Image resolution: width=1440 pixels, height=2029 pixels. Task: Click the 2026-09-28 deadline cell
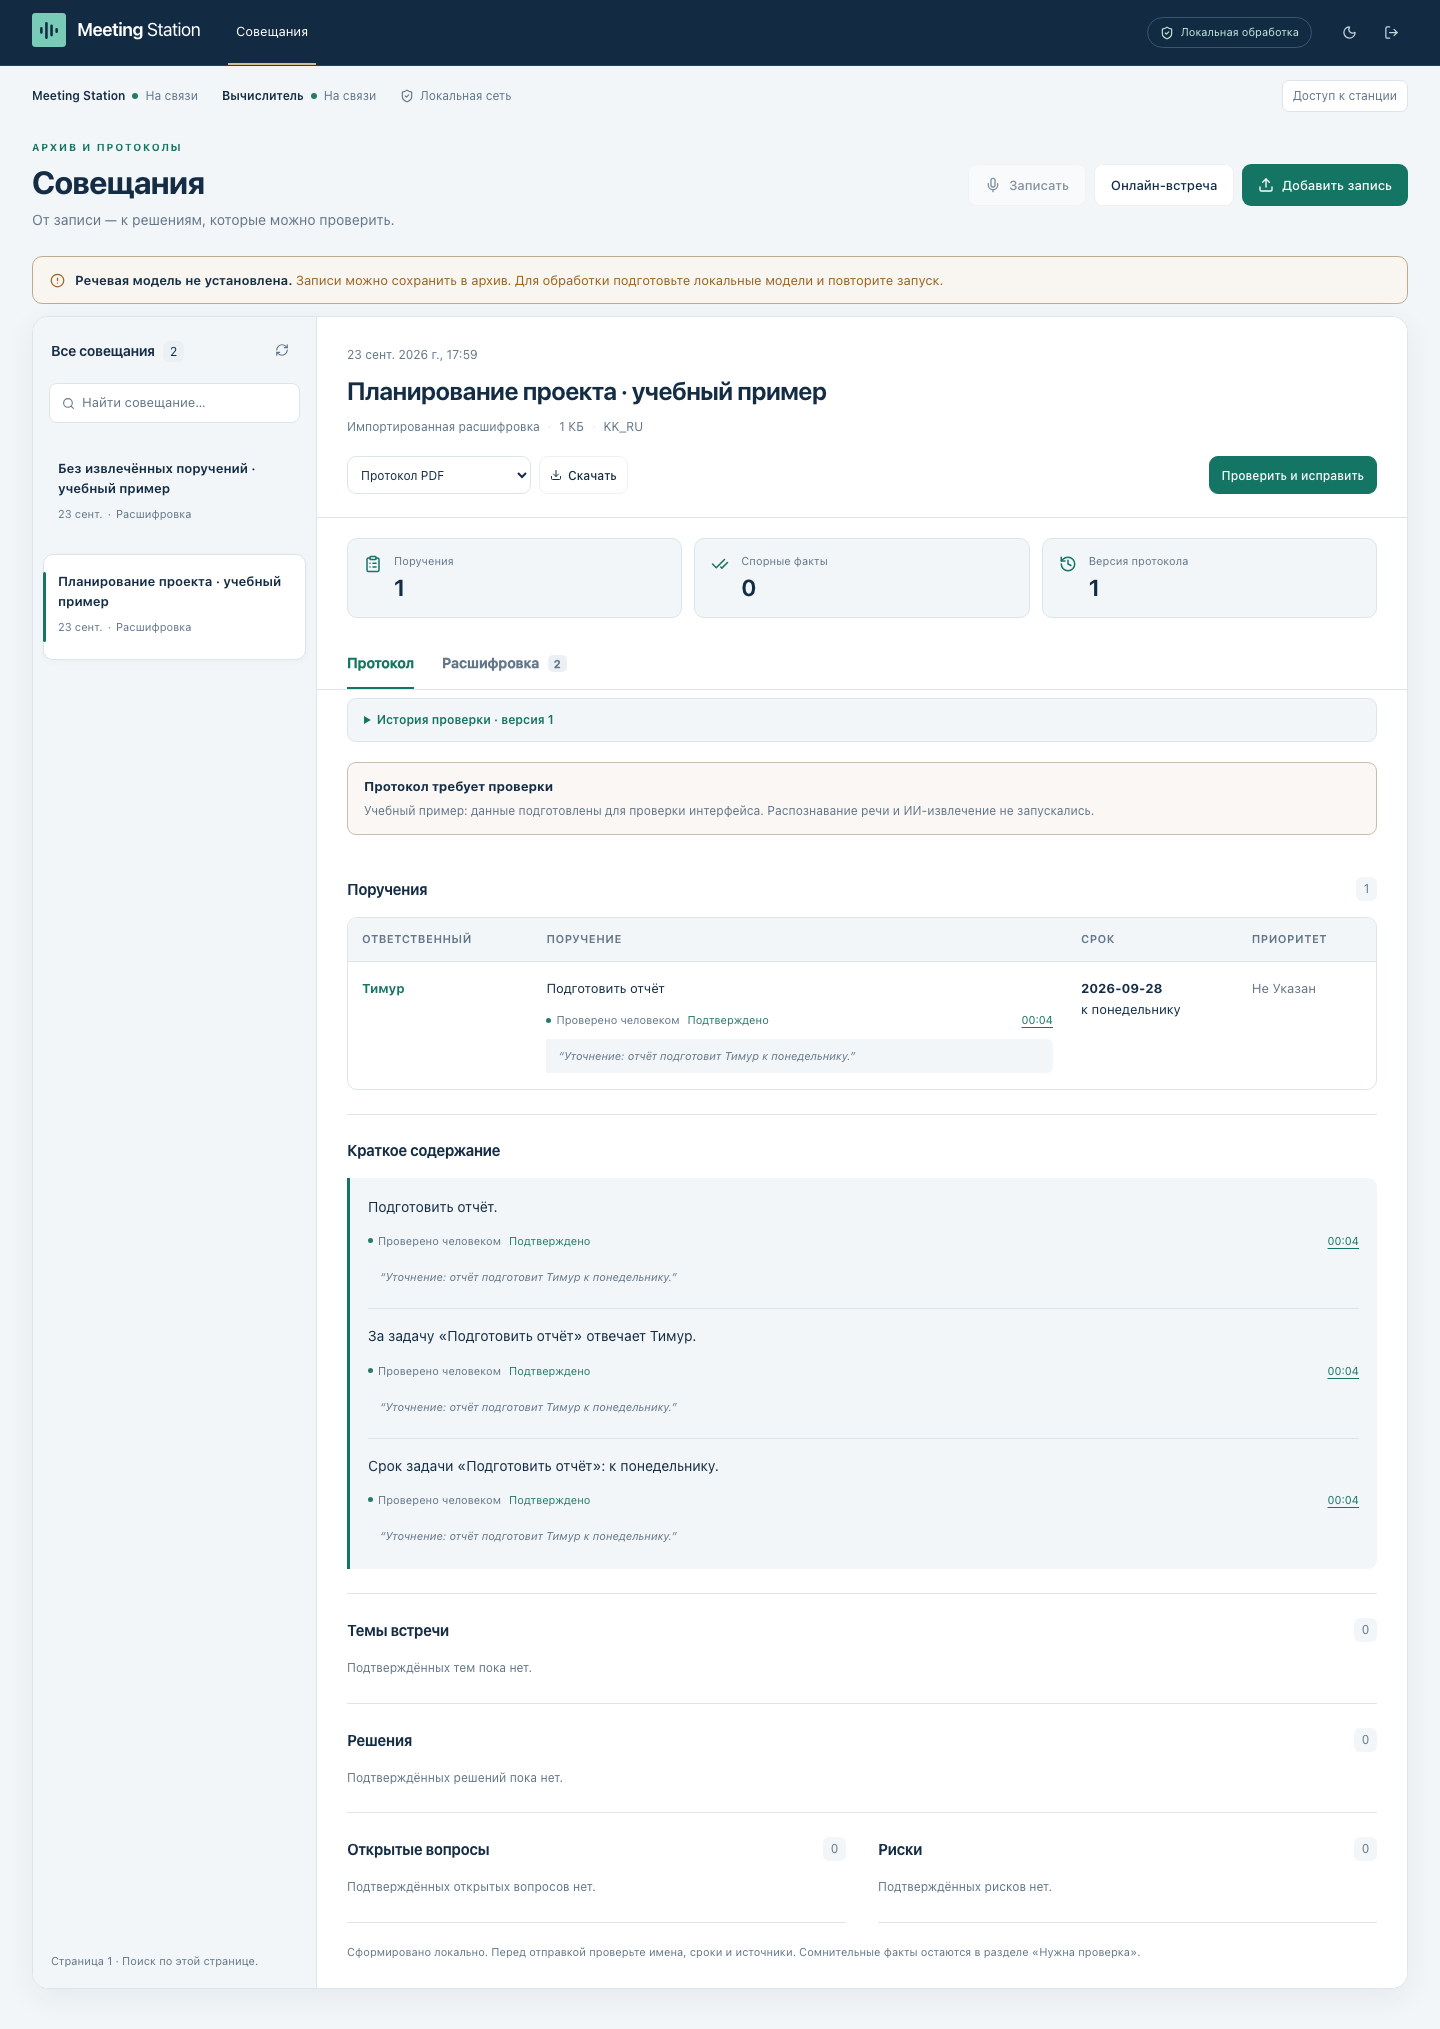click(1122, 988)
